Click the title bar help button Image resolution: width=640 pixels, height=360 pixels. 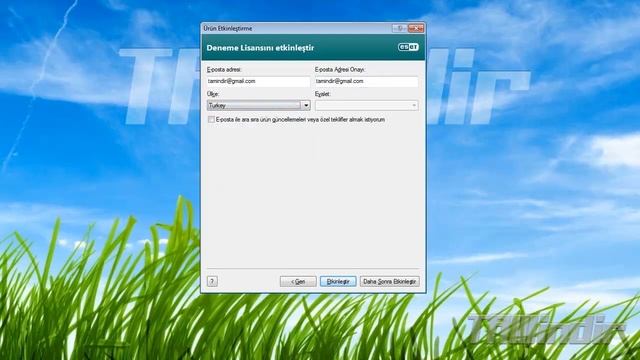point(400,28)
